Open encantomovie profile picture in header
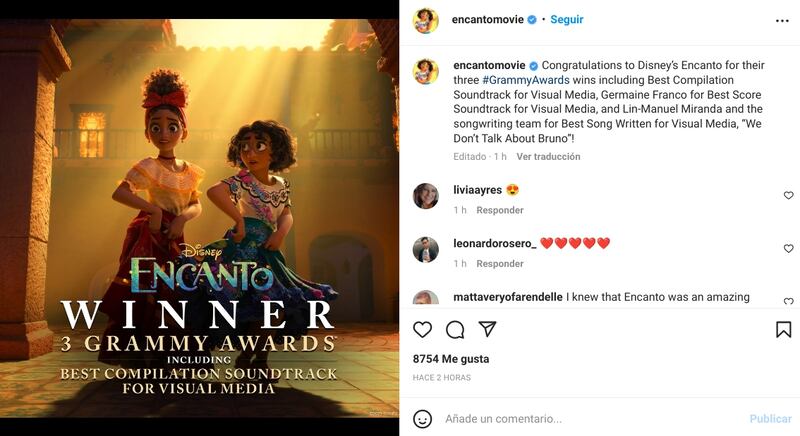The image size is (800, 436). click(426, 20)
